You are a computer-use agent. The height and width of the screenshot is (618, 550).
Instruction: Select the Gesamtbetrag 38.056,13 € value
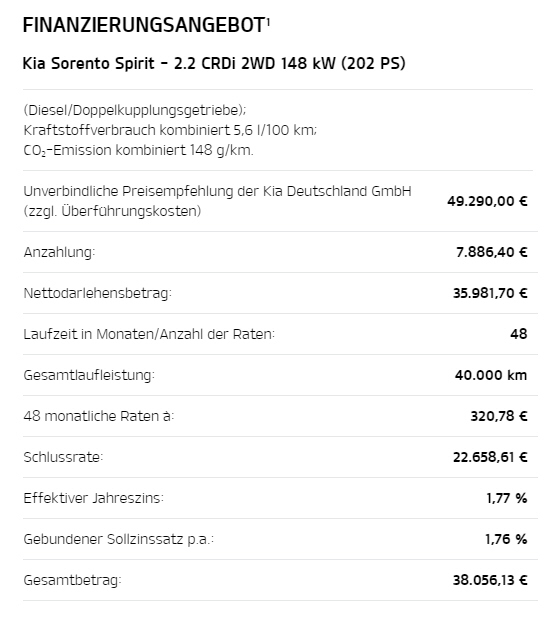pos(490,580)
